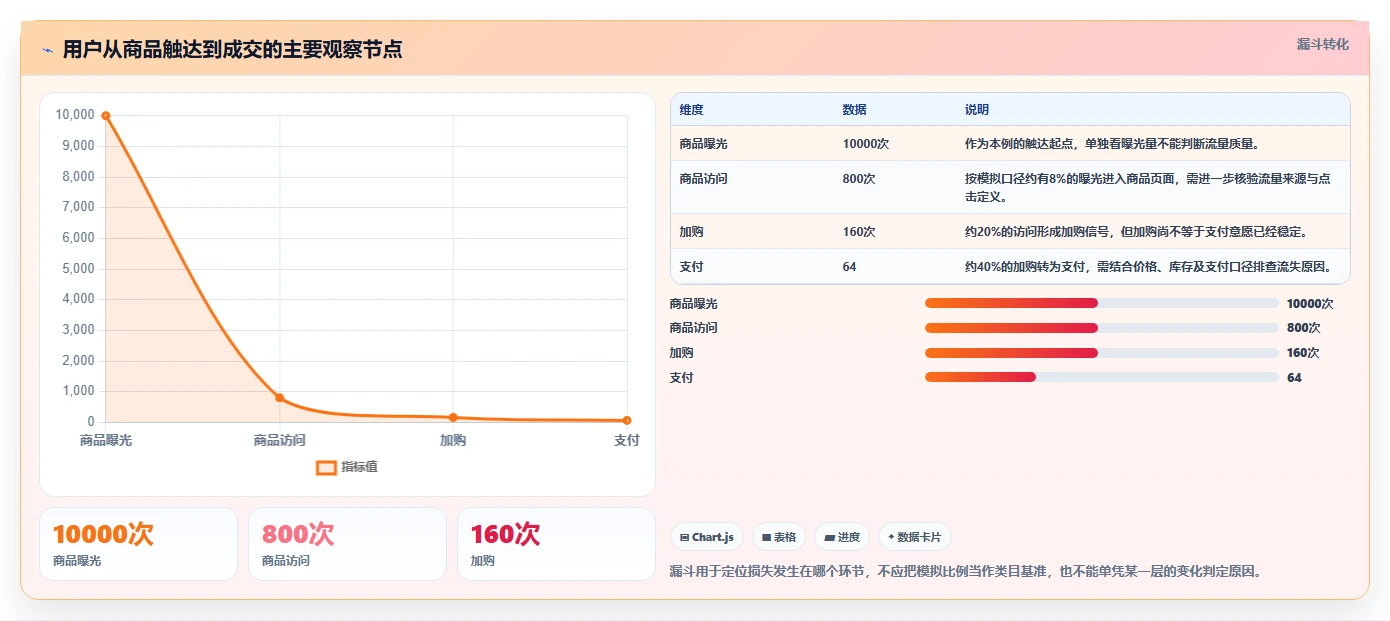This screenshot has width=1390, height=621.
Task: Click the panel title 用户从商品触达到成交的主要观察节点
Action: (x=233, y=50)
